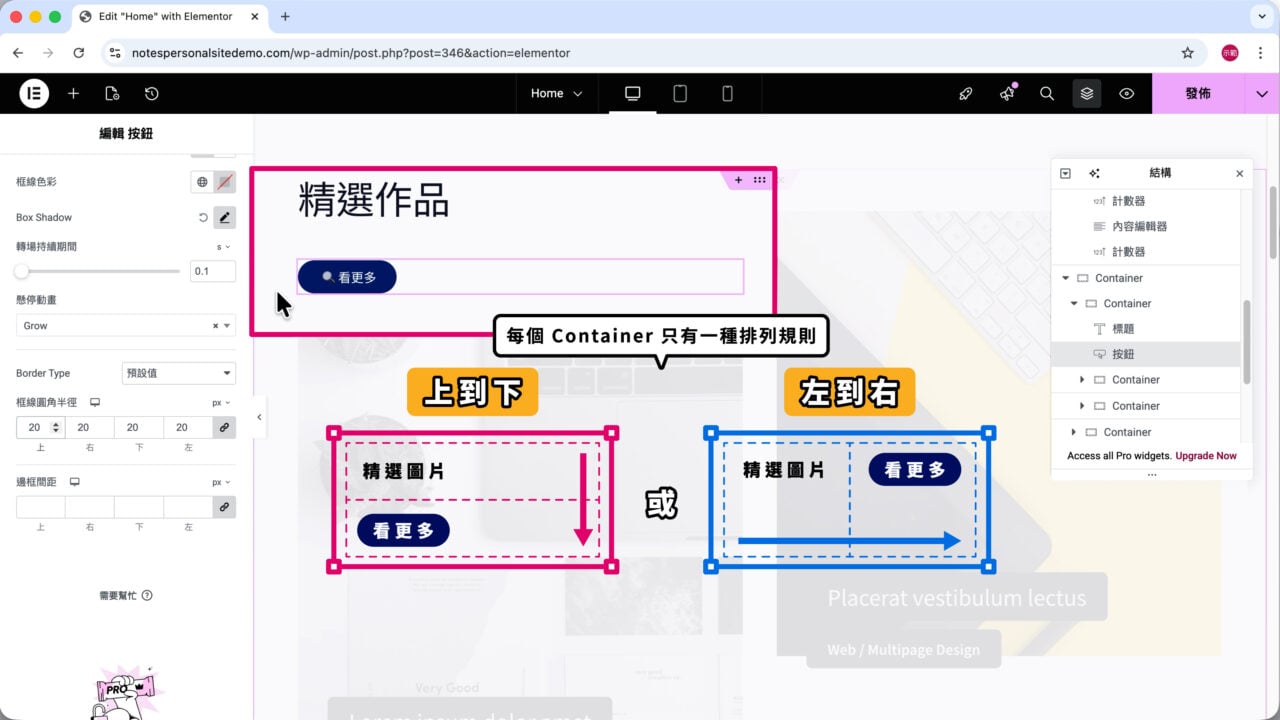Select 標題 in the structure tree
Screen dimensions: 1280x720
[x=1146, y=328]
